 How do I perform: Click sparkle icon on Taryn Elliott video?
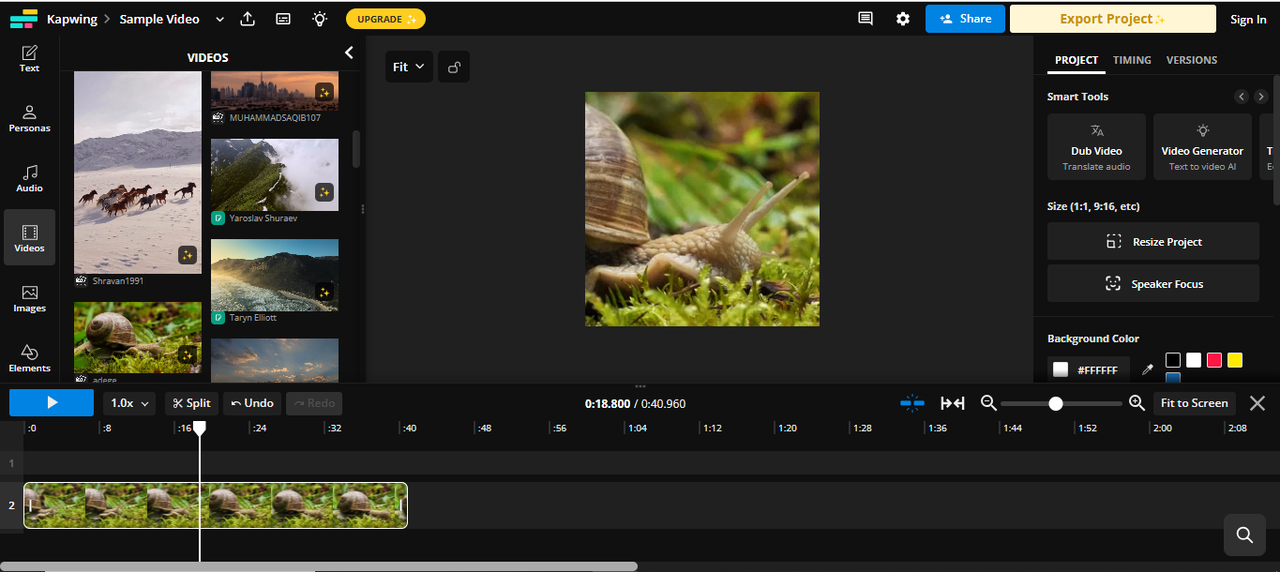click(324, 292)
